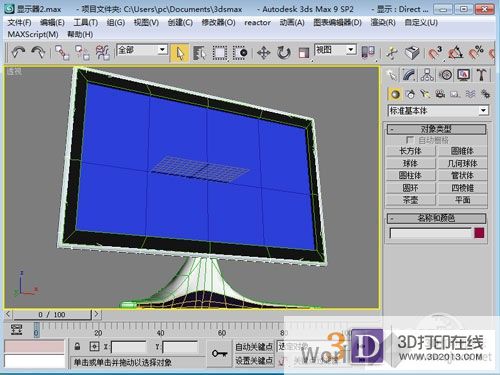Open the Hierarchy panel tab icon
500x375 pixels.
coord(427,75)
